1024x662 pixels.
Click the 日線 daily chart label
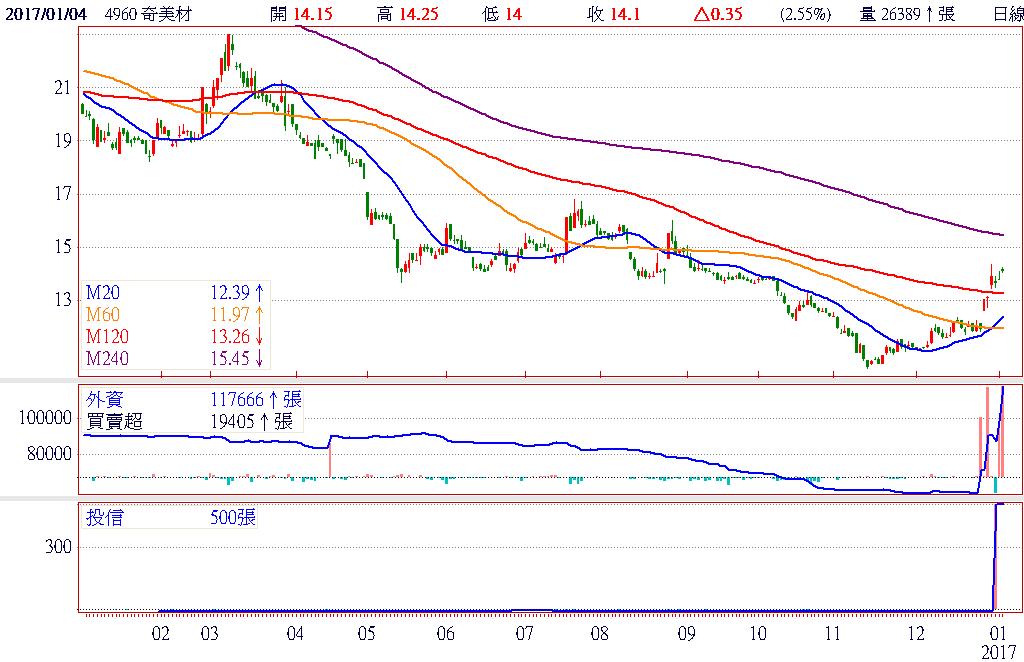(x=1007, y=14)
